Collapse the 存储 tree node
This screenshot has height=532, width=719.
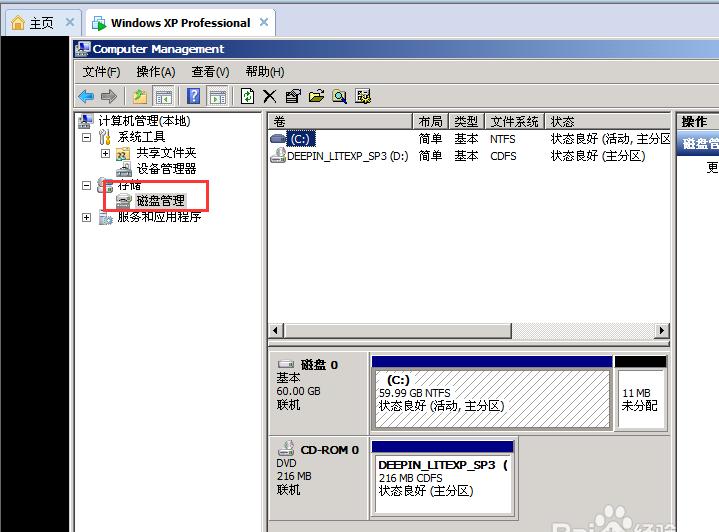(86, 185)
